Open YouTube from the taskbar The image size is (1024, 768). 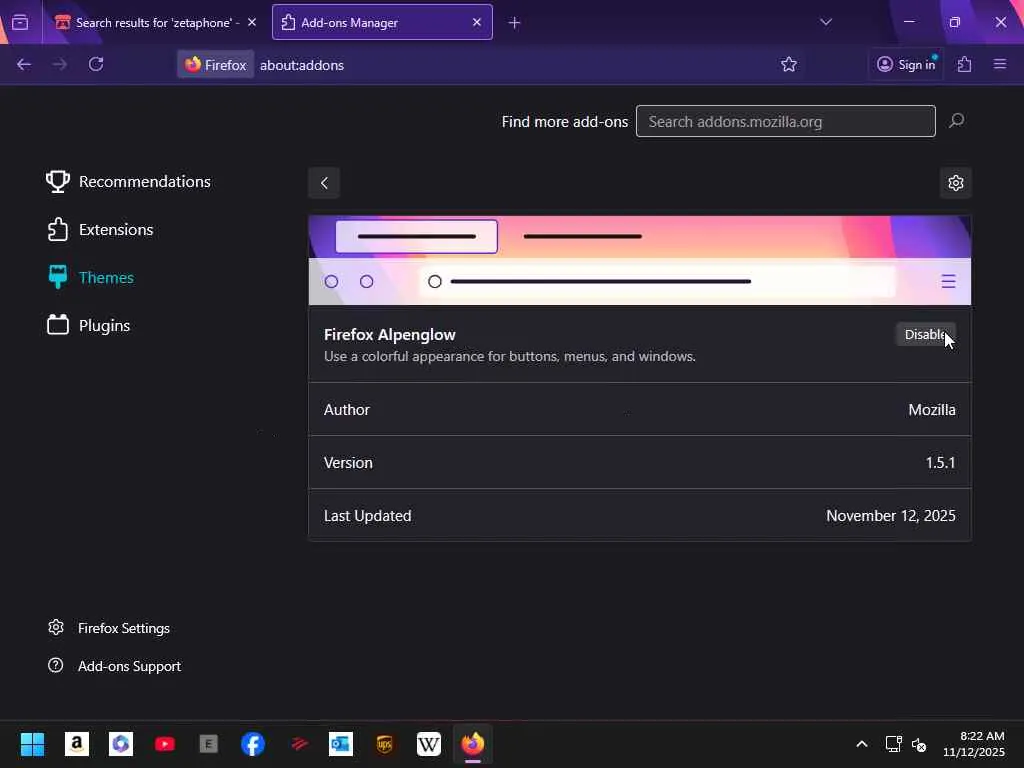coord(165,744)
